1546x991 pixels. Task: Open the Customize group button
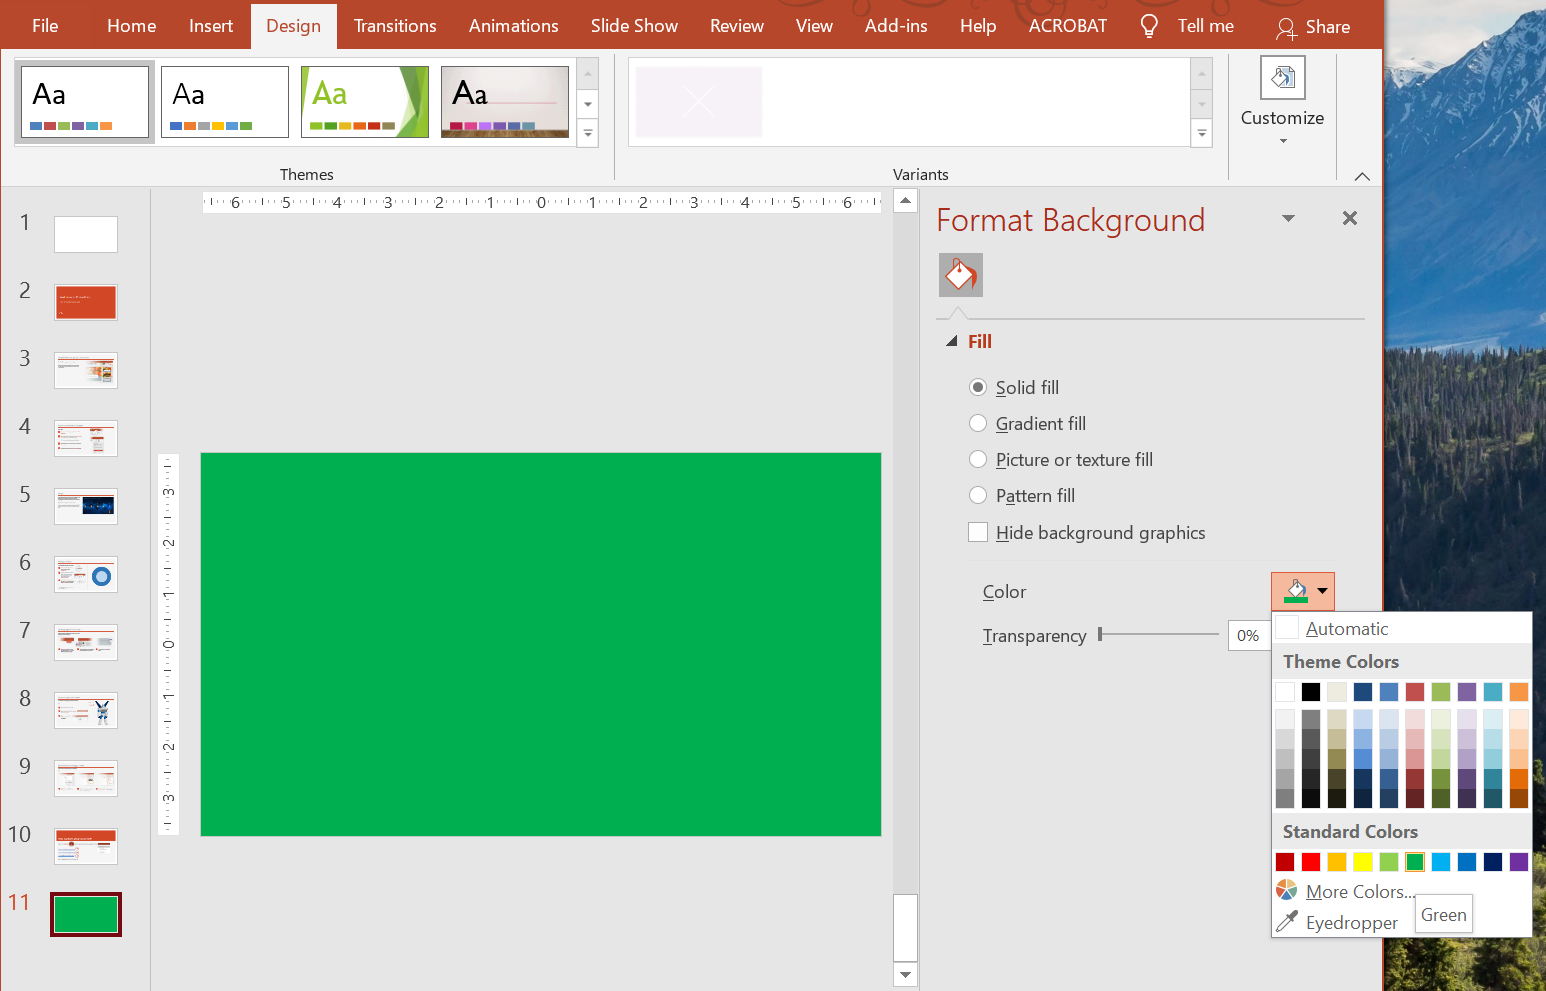1282,102
